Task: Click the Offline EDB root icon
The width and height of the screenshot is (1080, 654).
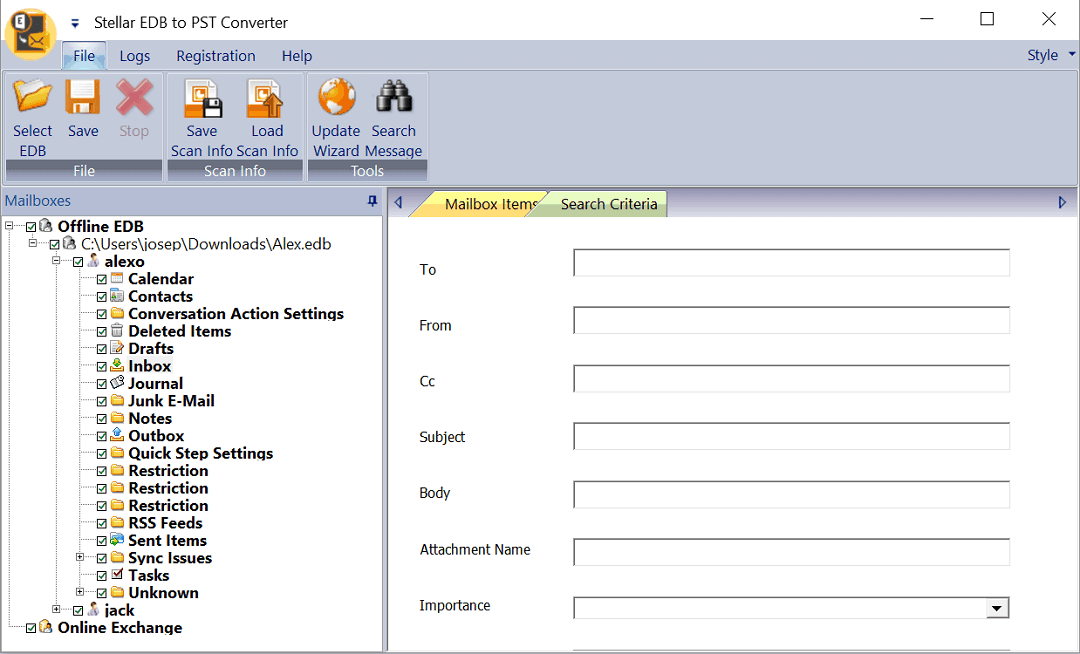Action: 46,226
